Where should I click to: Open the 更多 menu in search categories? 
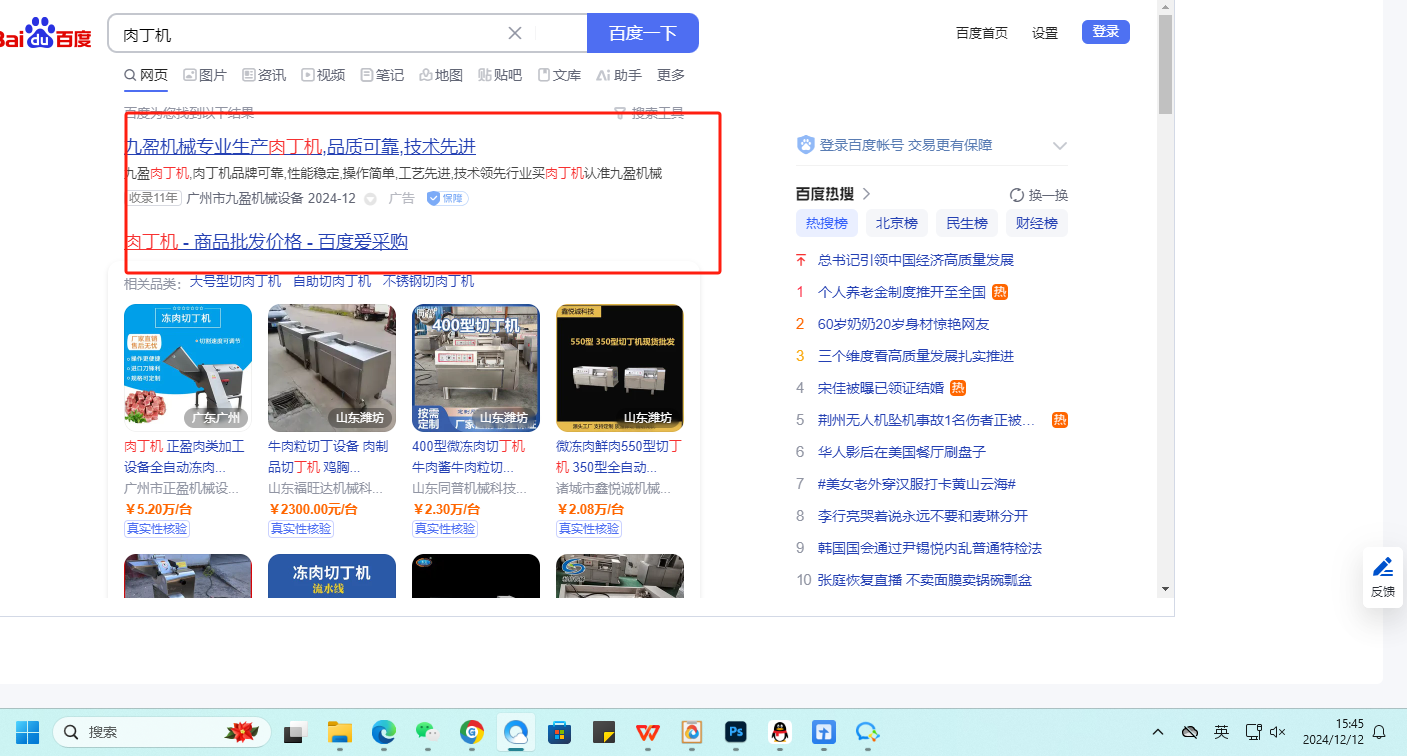(671, 75)
